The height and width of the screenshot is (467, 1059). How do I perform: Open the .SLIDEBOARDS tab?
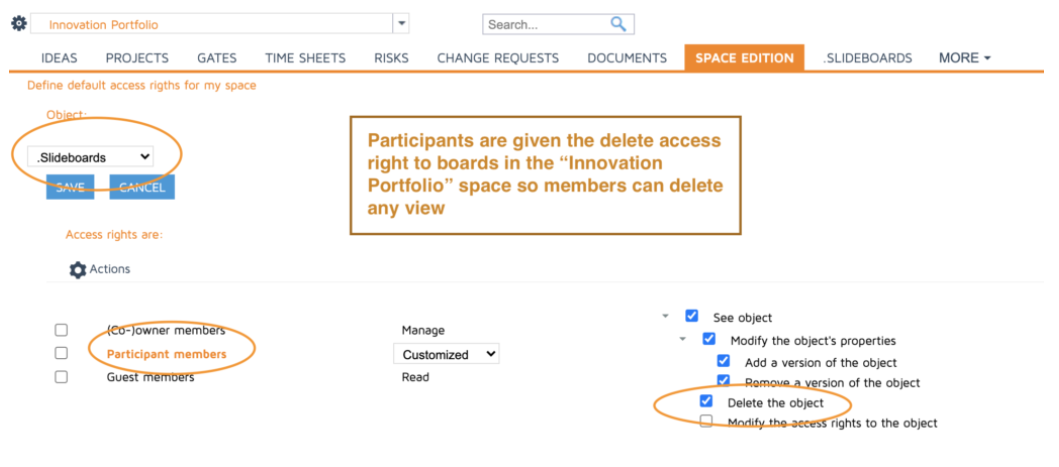(867, 58)
